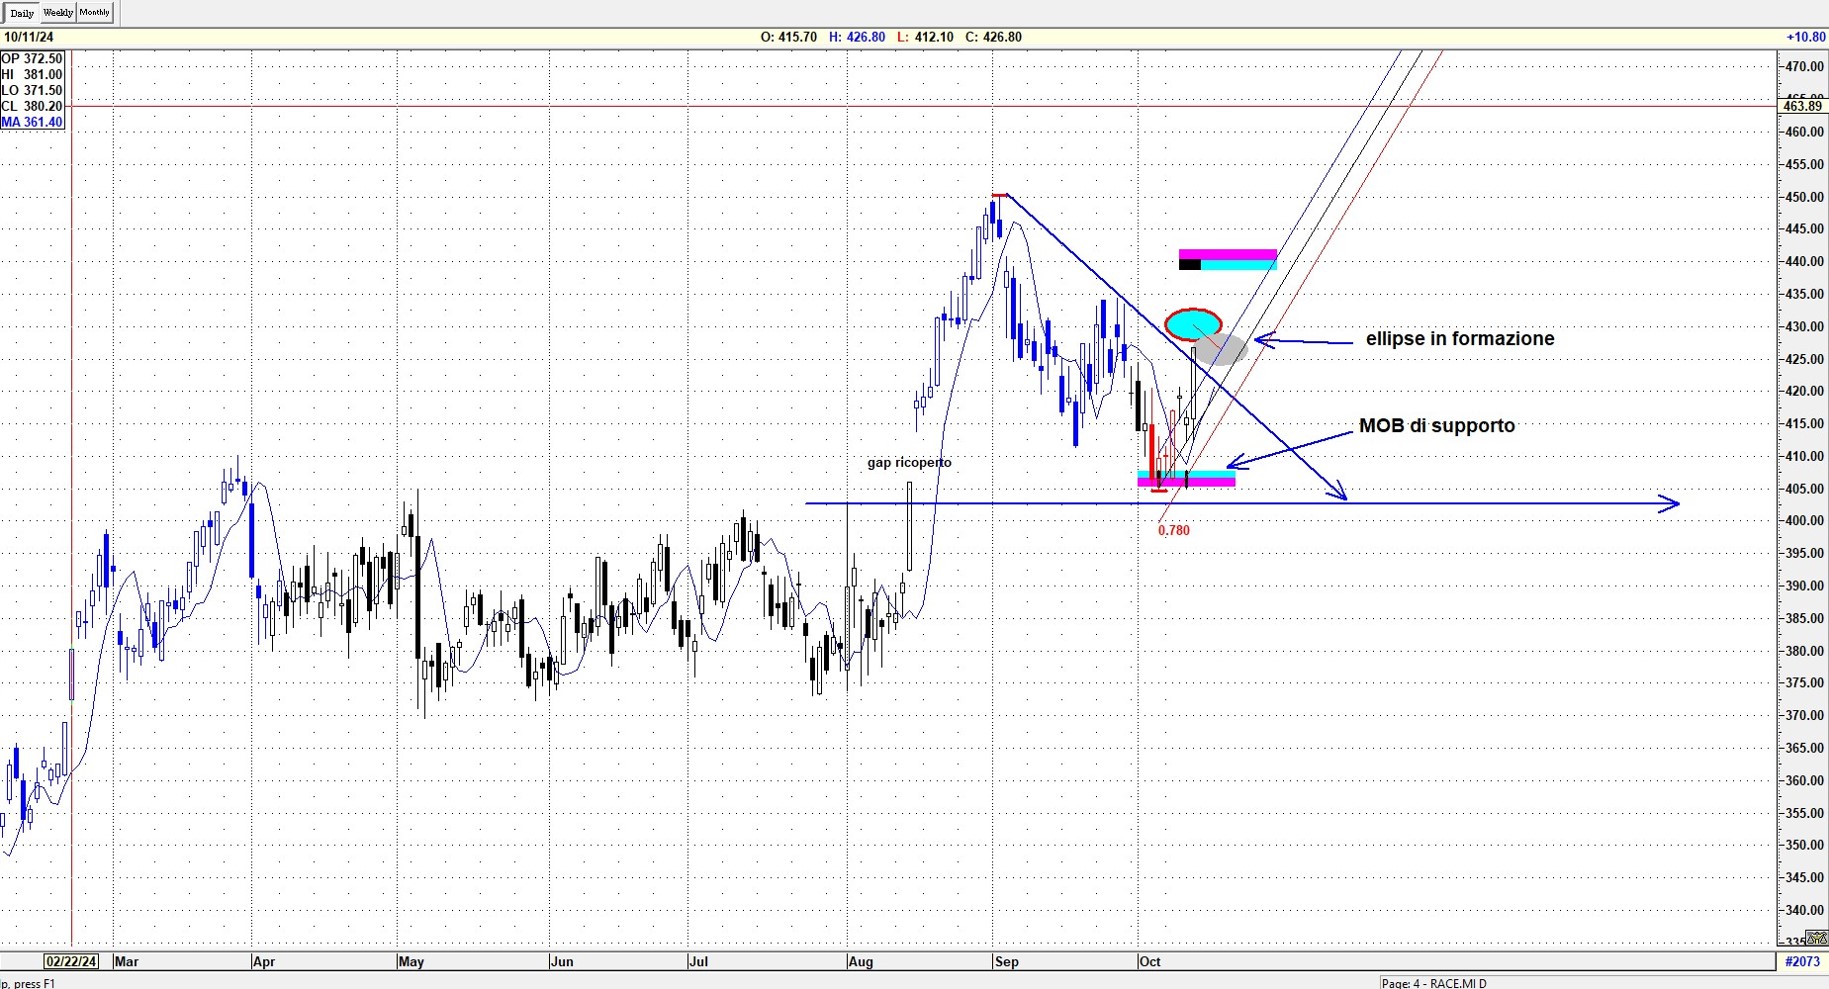Click the #2073 bar count box

1802,961
